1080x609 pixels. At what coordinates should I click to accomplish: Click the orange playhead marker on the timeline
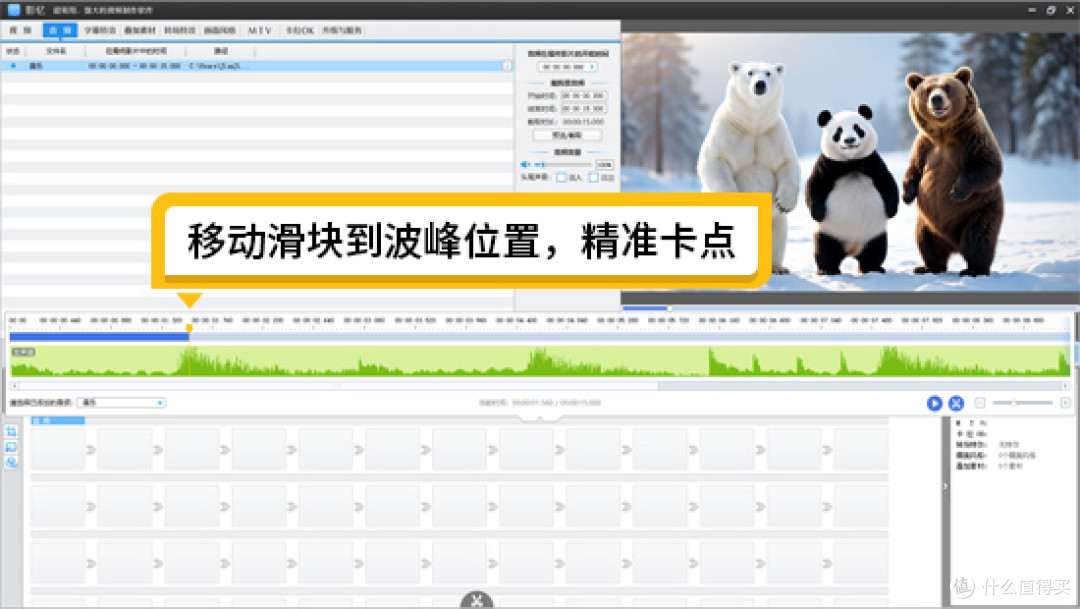tap(189, 329)
